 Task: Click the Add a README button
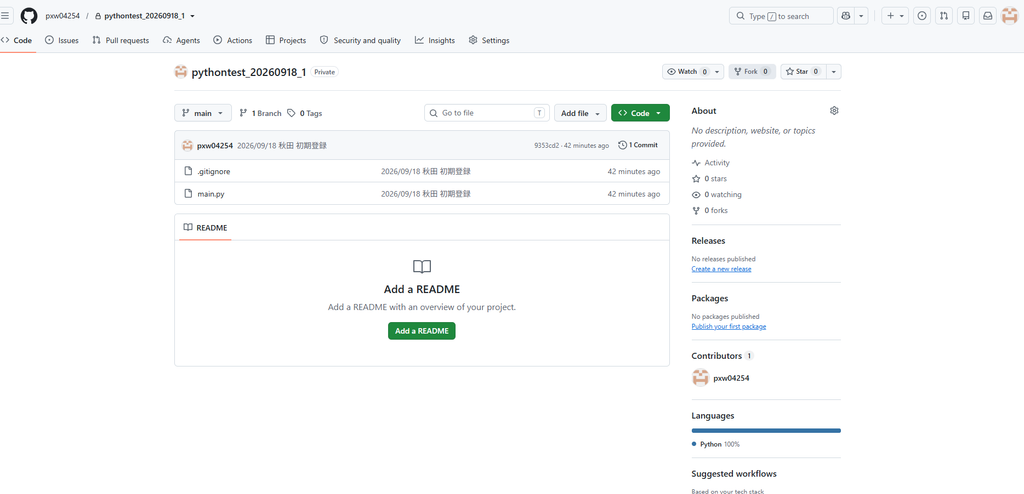(422, 331)
